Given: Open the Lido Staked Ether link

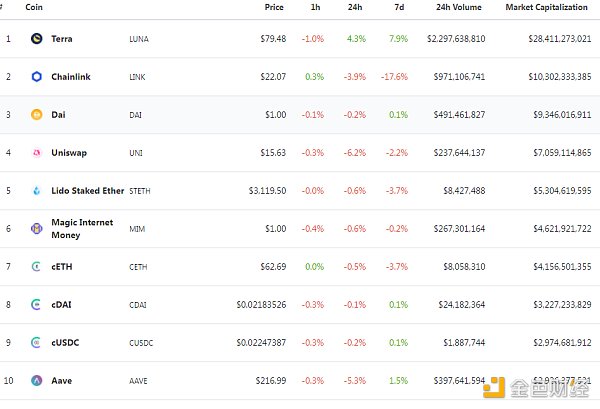Looking at the screenshot, I should tap(87, 191).
